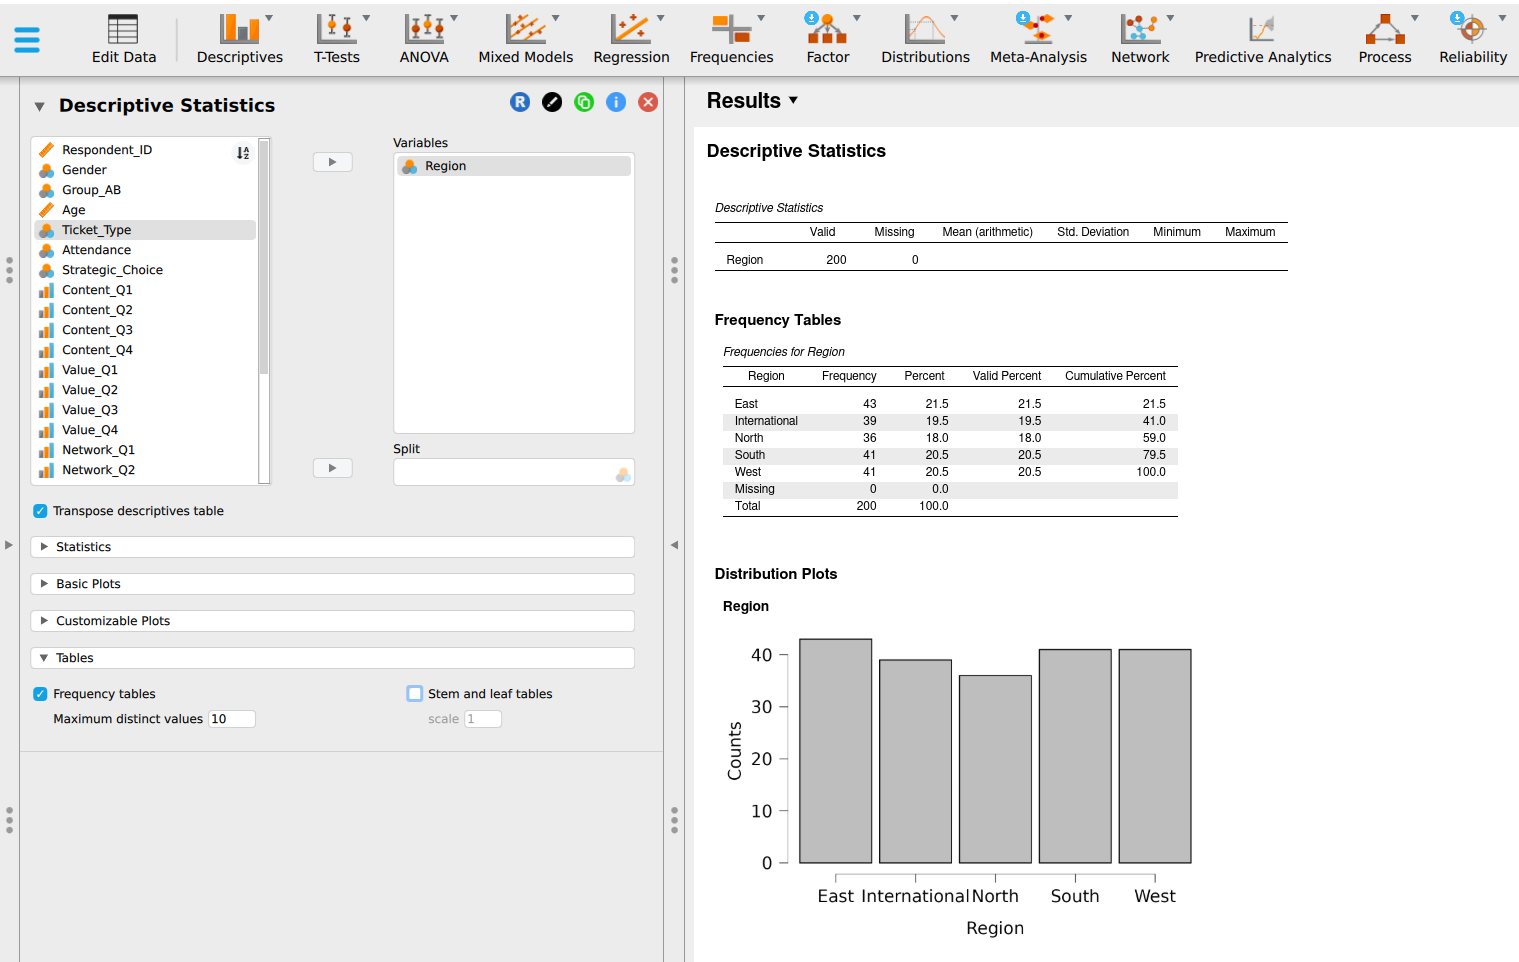Uncheck Transpose descriptives table
Image resolution: width=1519 pixels, height=962 pixels.
40,511
